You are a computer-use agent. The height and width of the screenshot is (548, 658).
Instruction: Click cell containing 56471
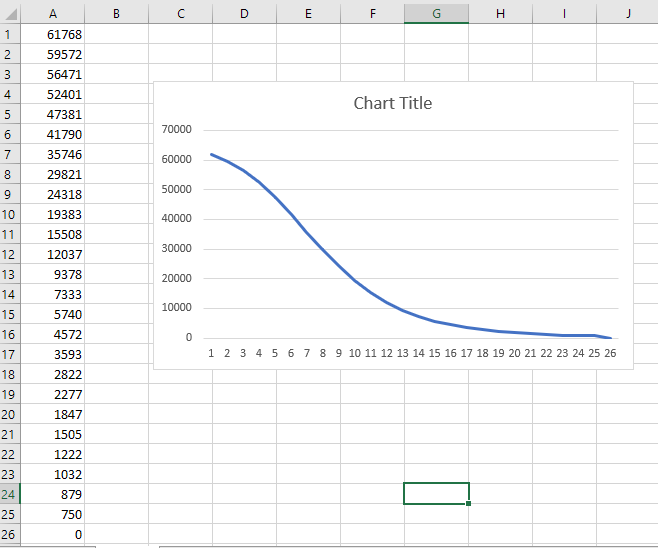[x=52, y=74]
